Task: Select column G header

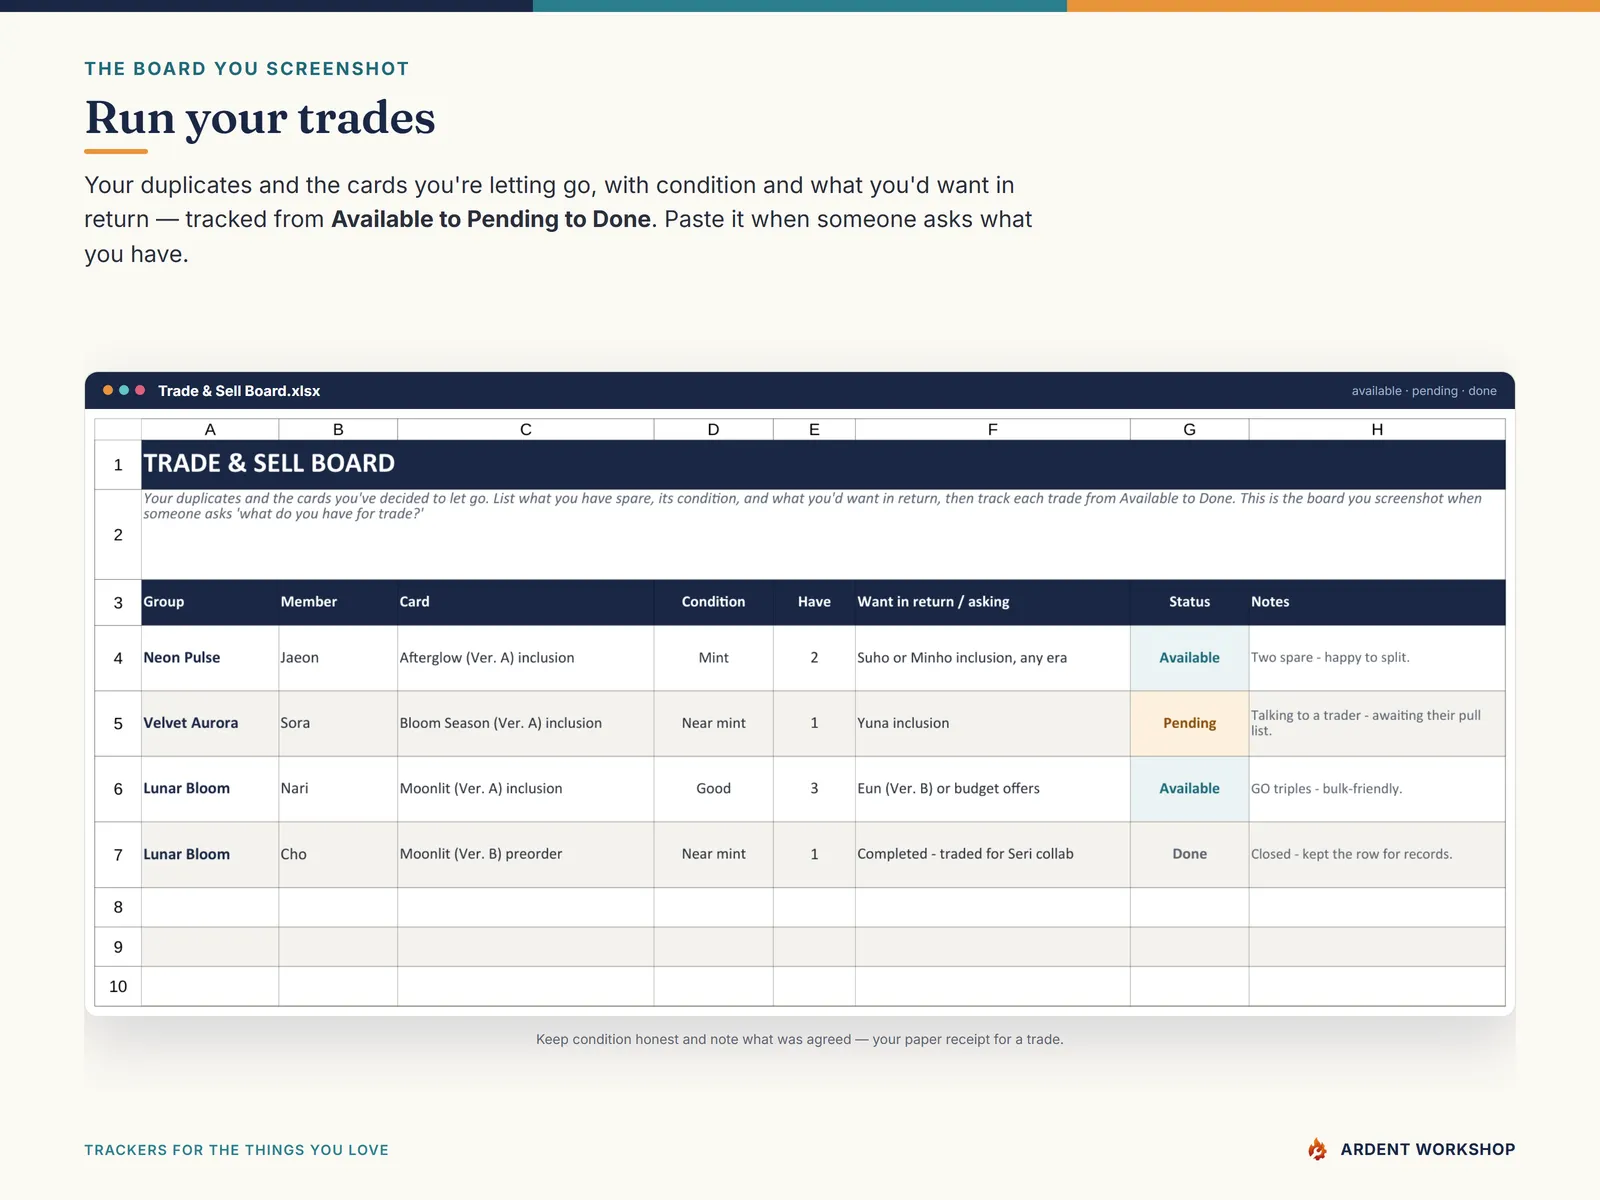Action: coord(1190,429)
